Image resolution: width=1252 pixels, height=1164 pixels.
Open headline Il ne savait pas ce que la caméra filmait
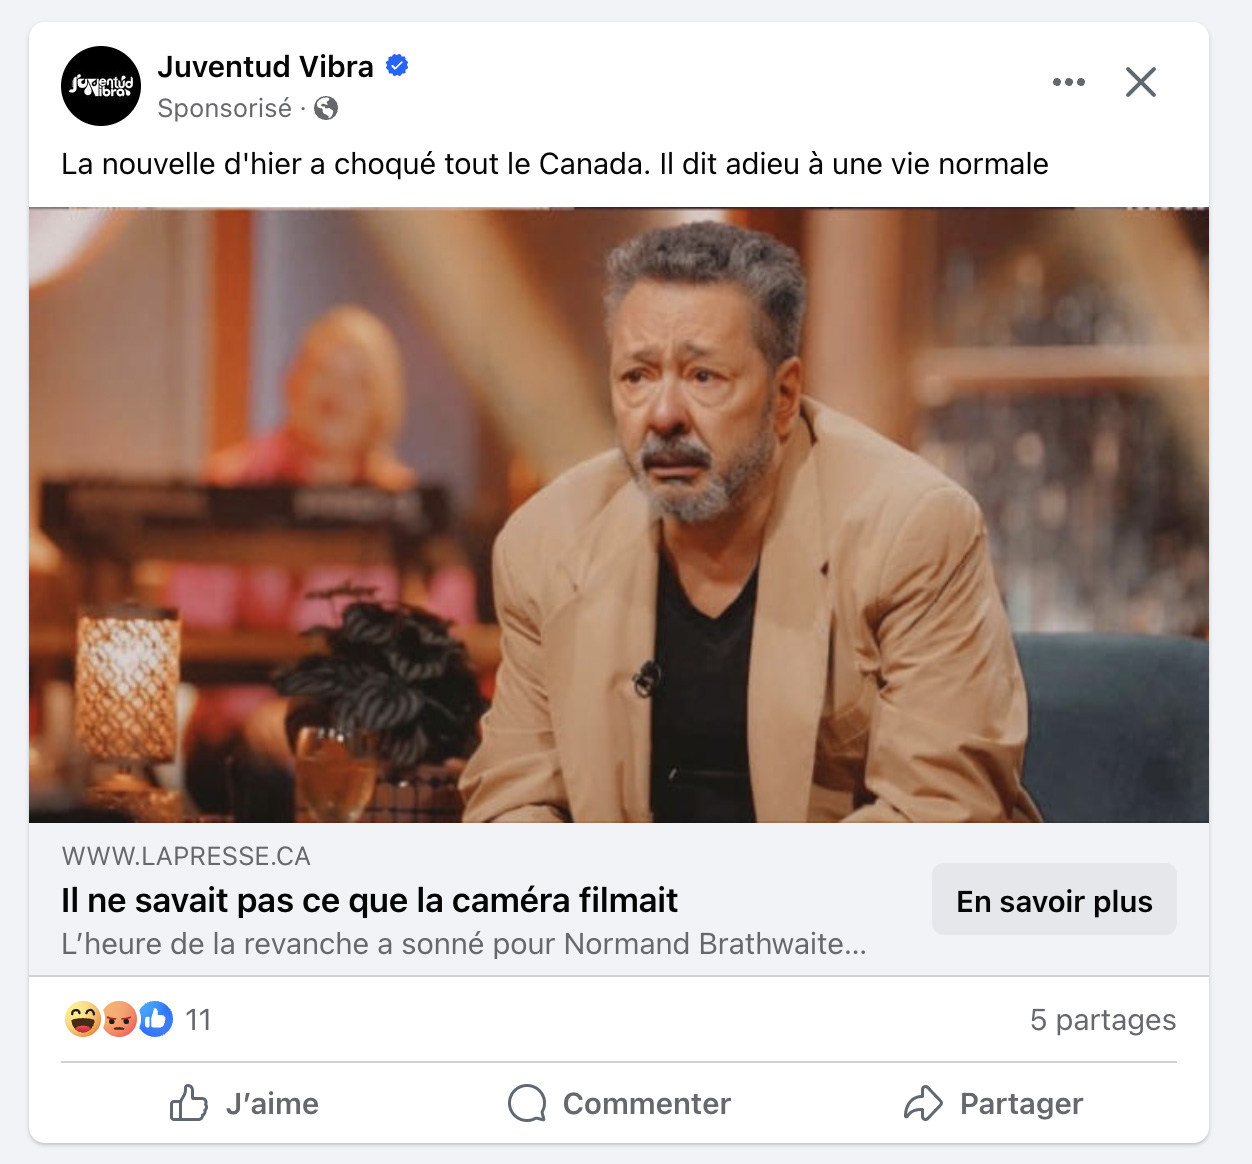(369, 900)
